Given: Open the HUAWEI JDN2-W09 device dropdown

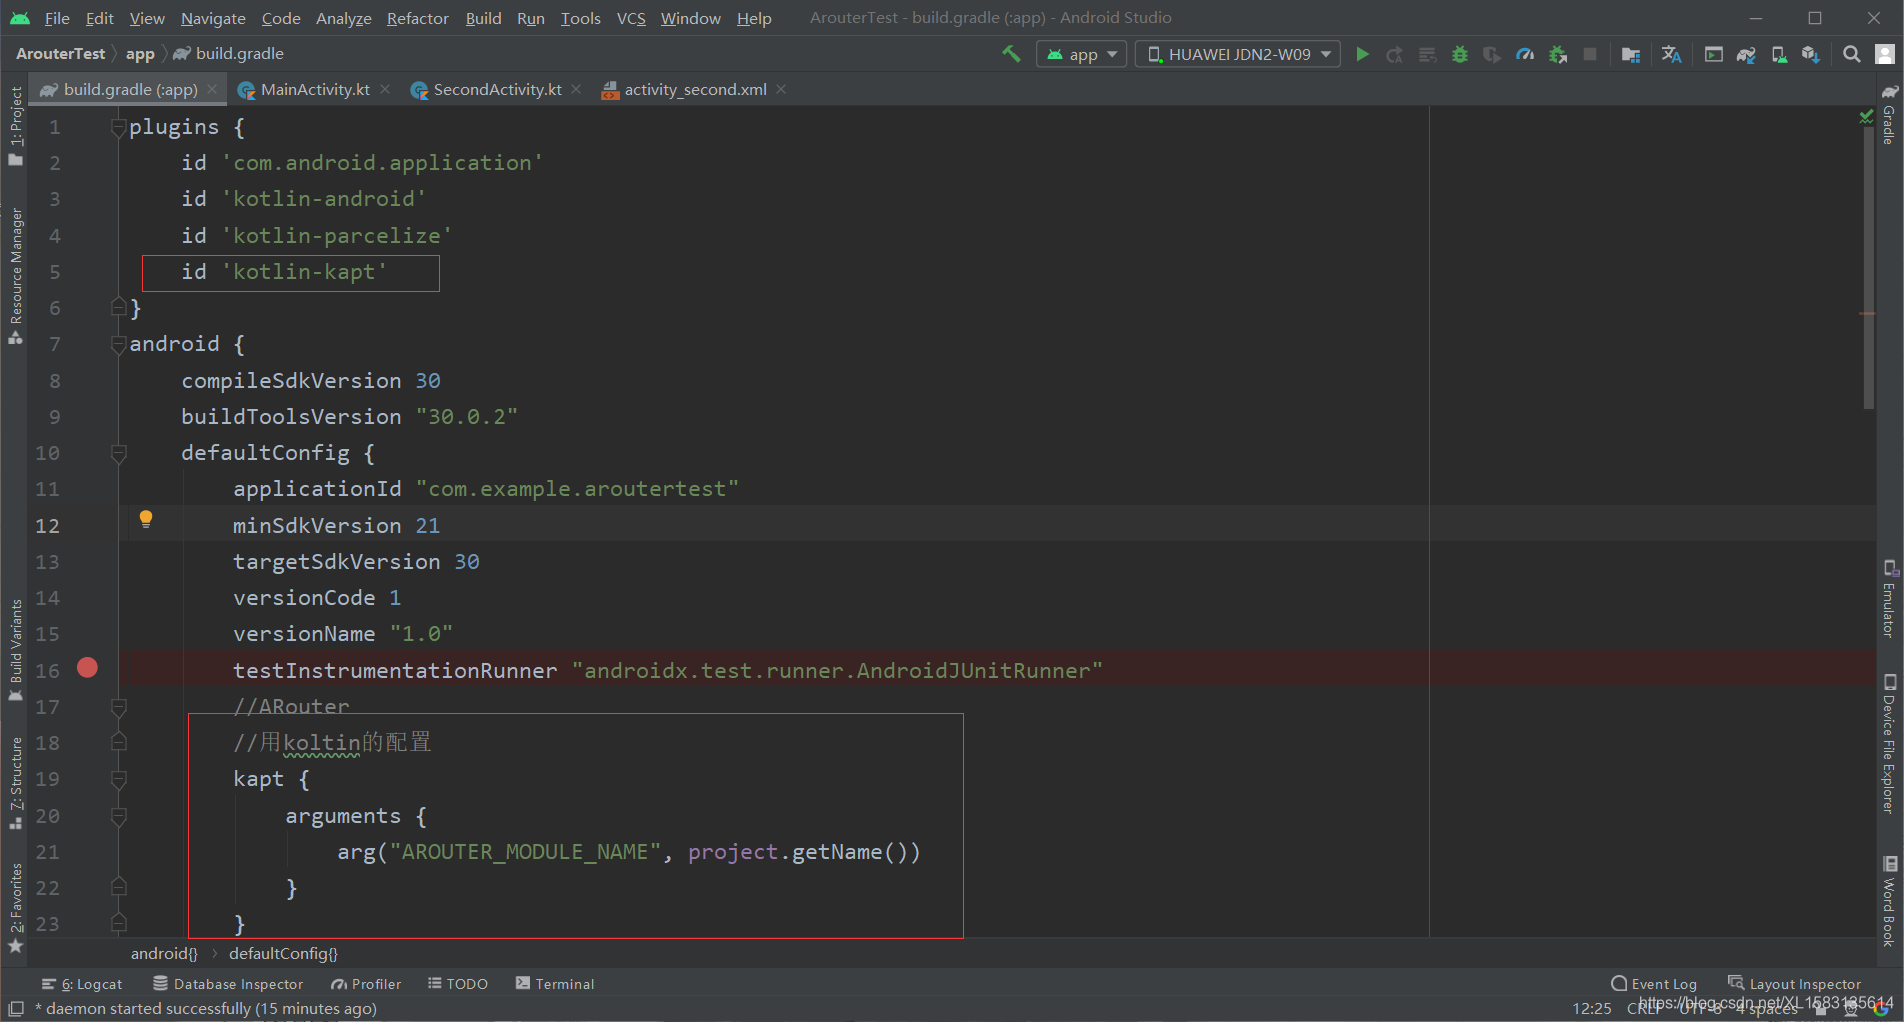Looking at the screenshot, I should pyautogui.click(x=1238, y=54).
